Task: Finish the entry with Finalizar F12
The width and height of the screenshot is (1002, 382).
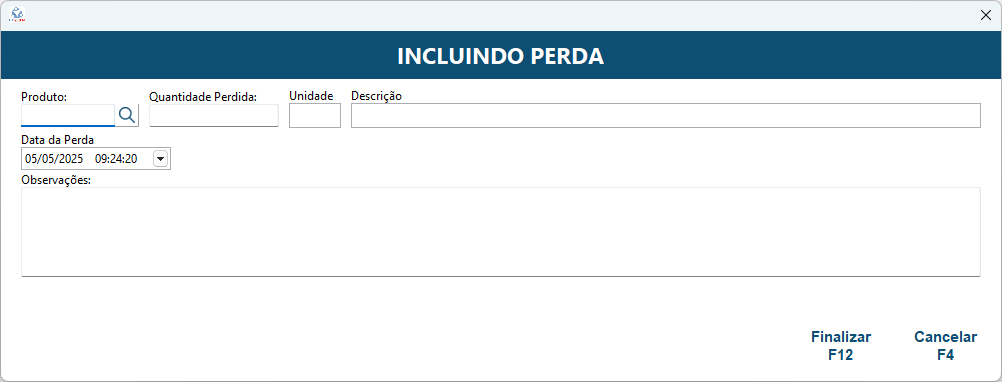Action: tap(840, 346)
